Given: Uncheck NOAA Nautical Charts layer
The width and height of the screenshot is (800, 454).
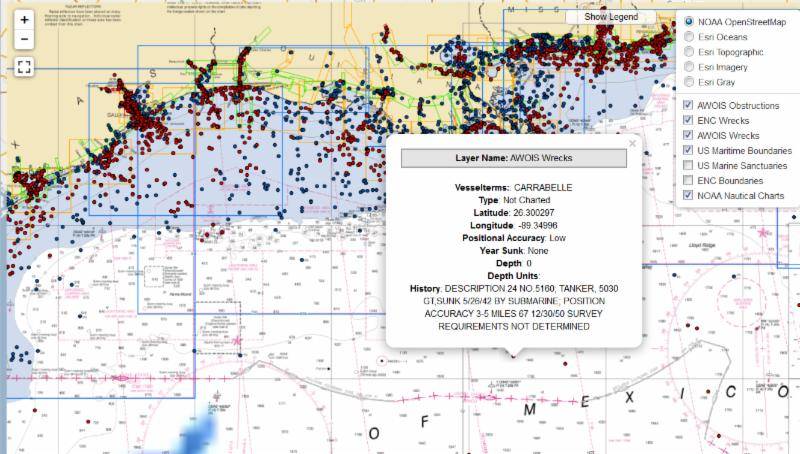Looking at the screenshot, I should click(688, 195).
